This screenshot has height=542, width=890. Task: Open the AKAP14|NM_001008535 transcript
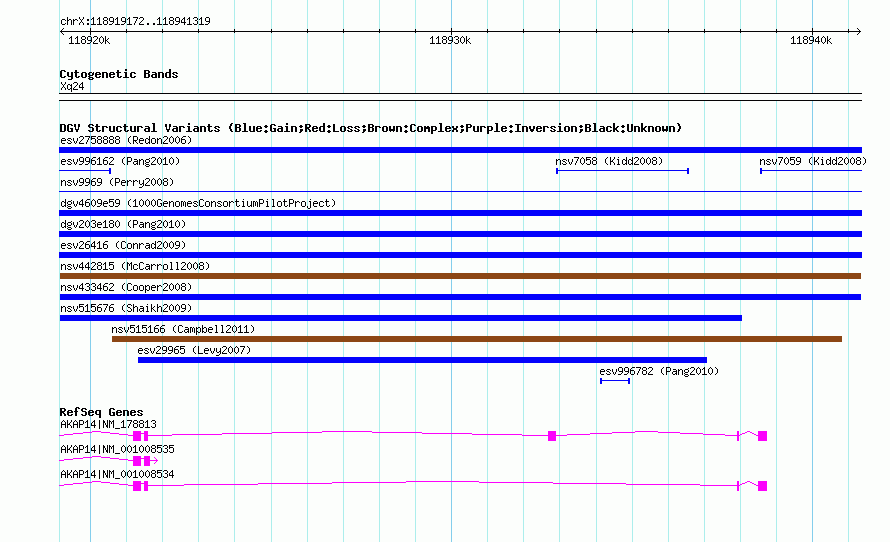coord(117,449)
